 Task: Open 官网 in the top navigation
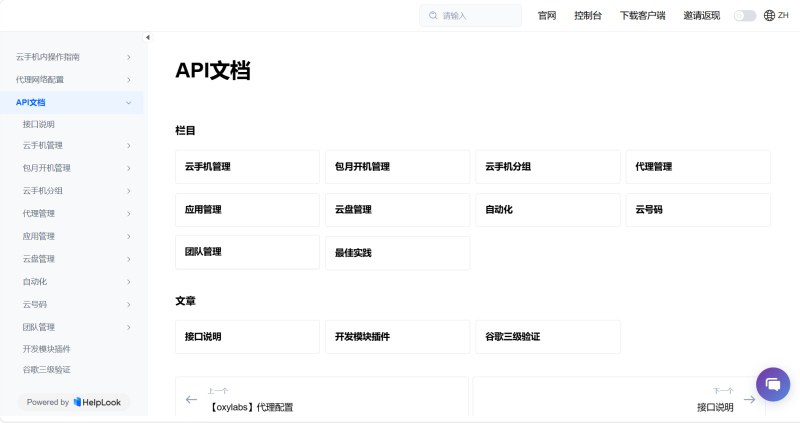547,16
